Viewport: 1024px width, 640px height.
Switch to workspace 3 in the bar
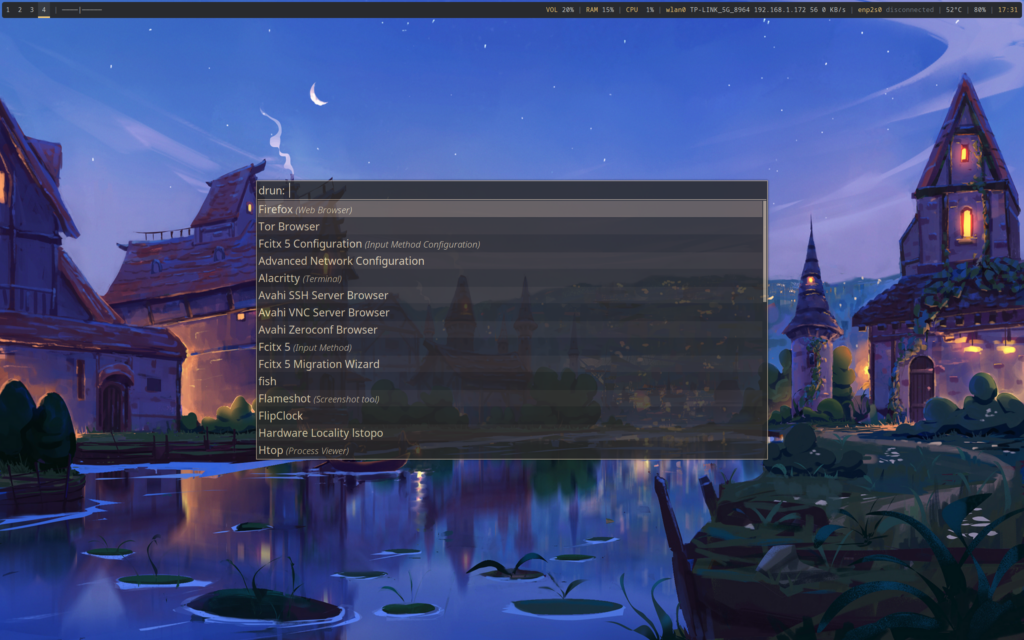click(31, 9)
